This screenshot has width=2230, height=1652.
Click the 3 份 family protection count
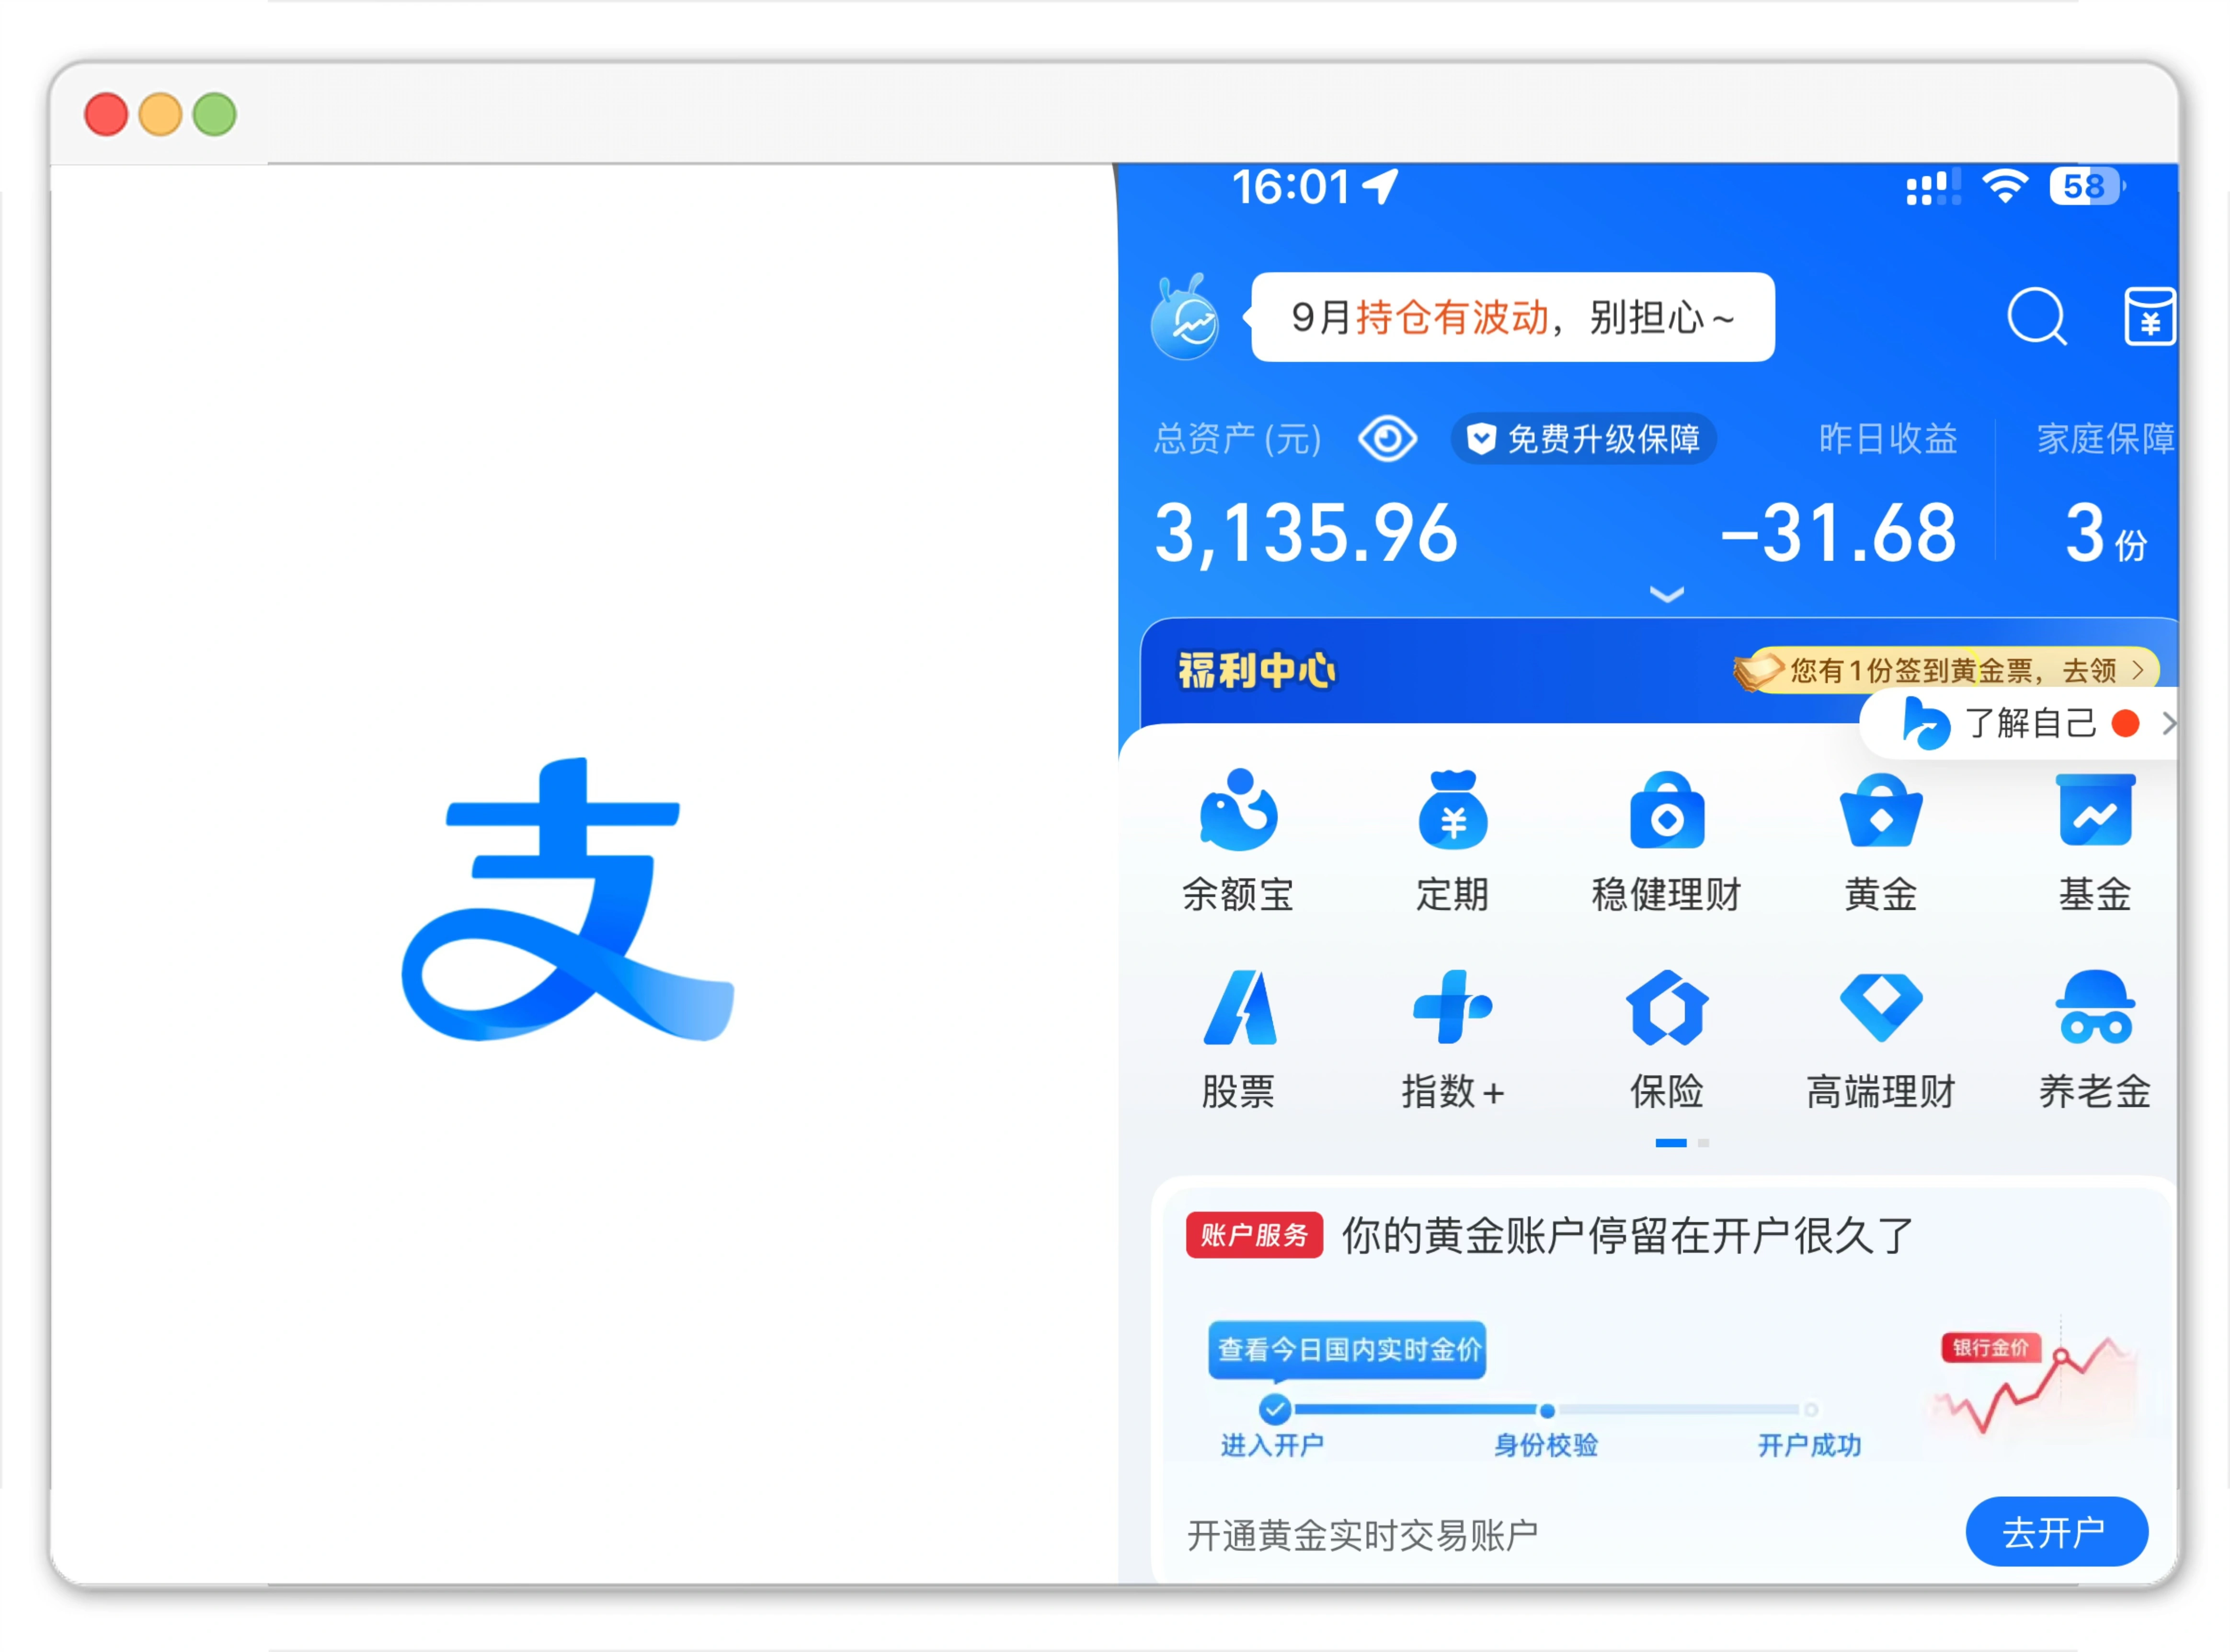(x=2106, y=533)
